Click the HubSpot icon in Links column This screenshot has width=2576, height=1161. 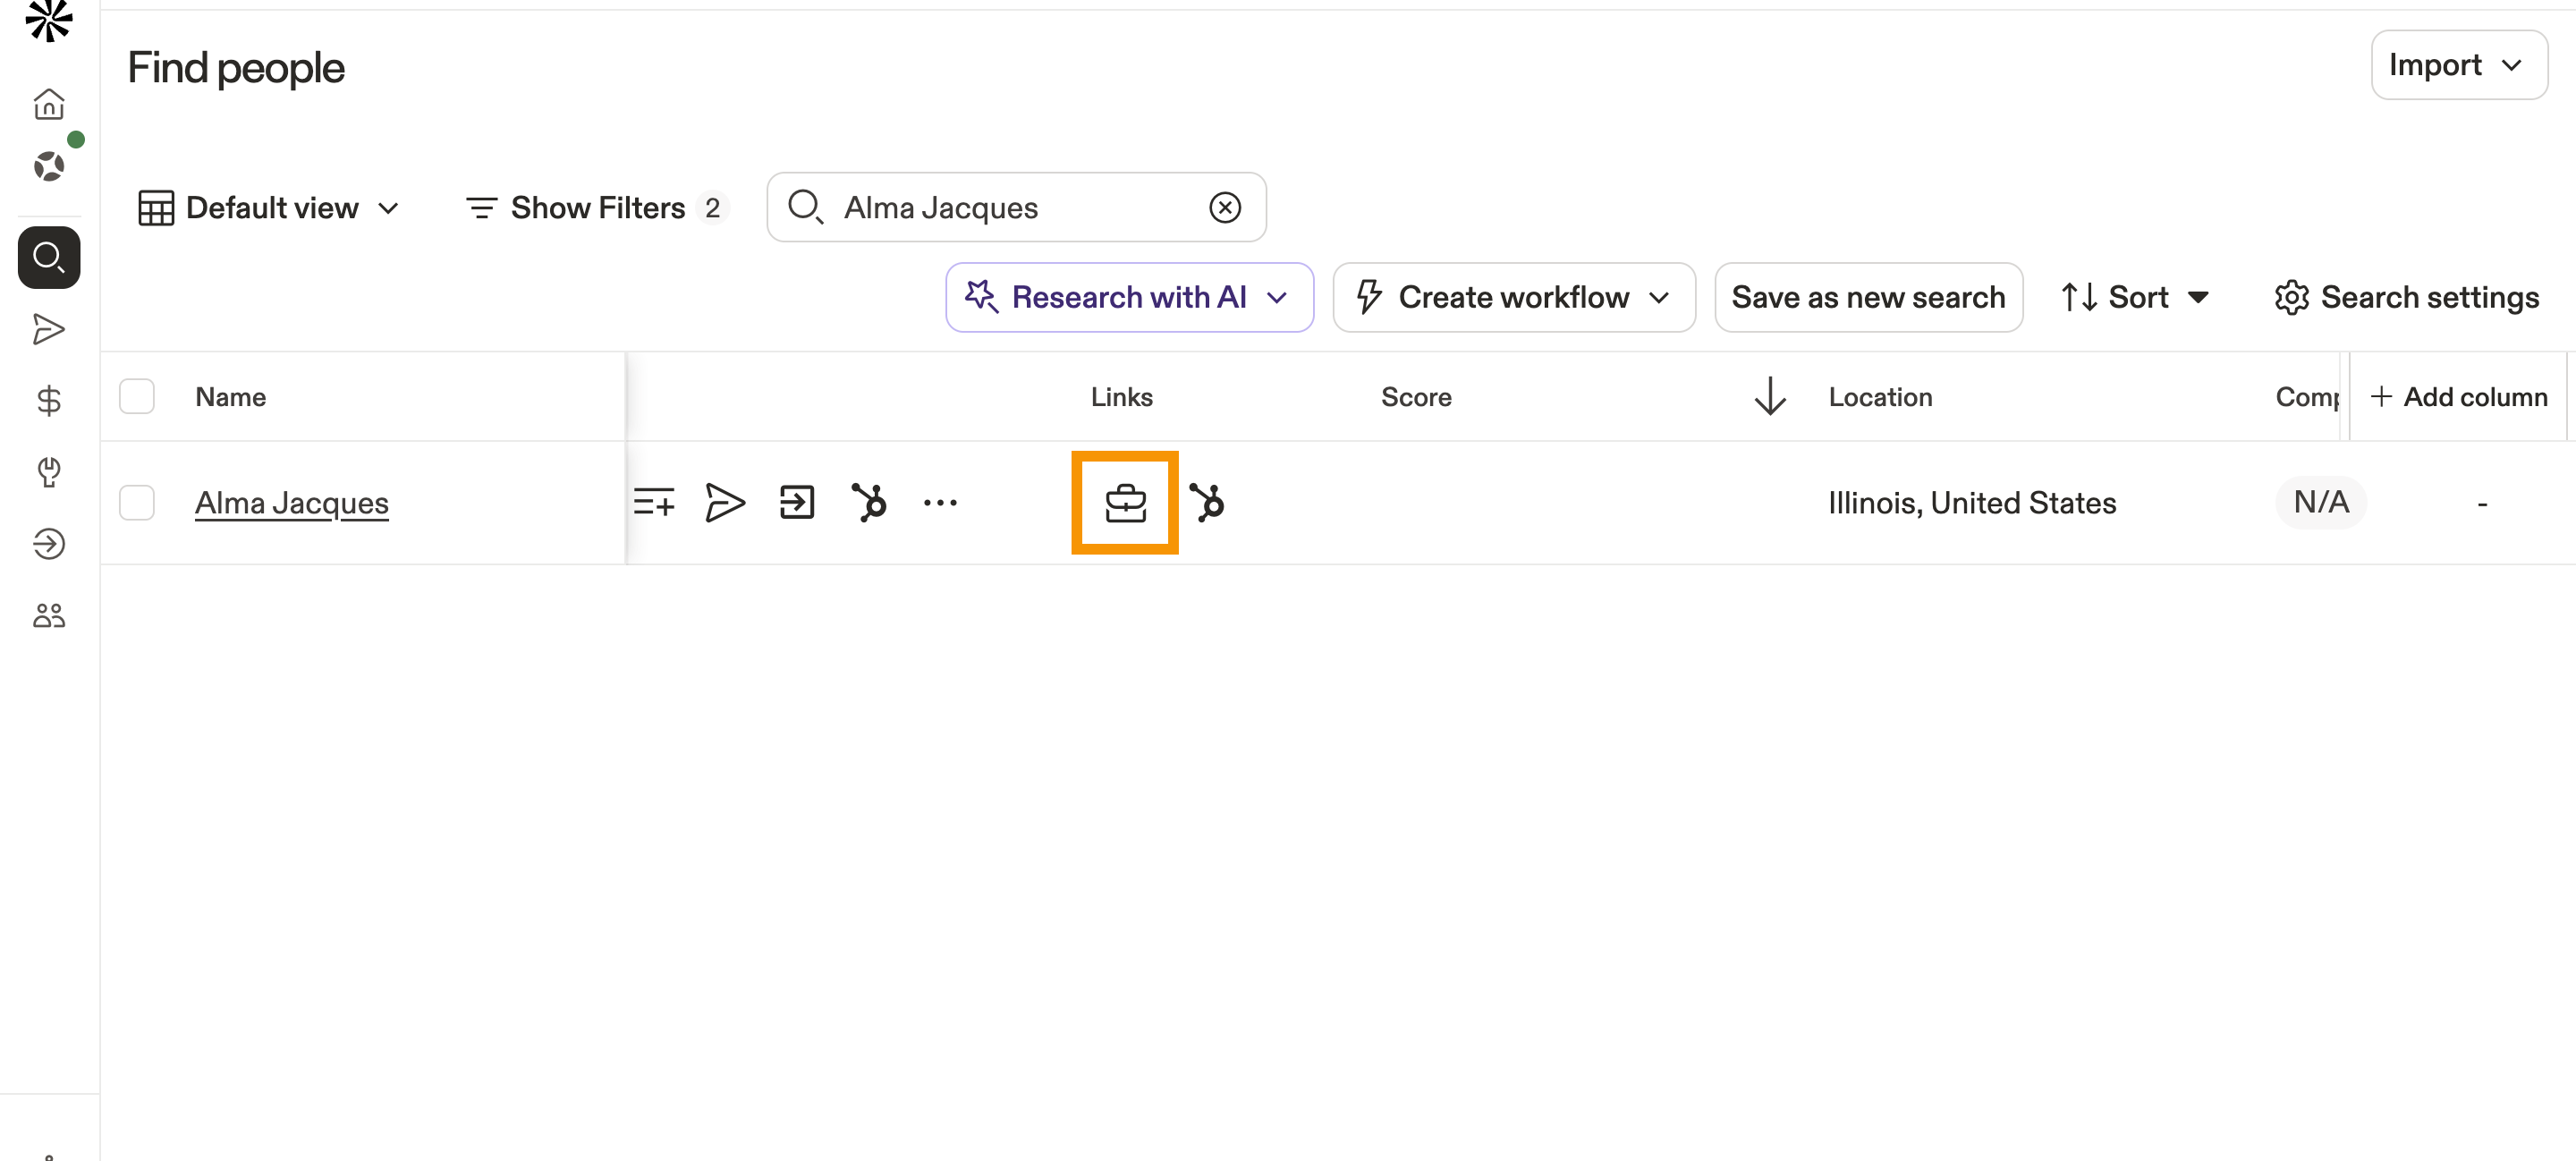click(x=1207, y=503)
